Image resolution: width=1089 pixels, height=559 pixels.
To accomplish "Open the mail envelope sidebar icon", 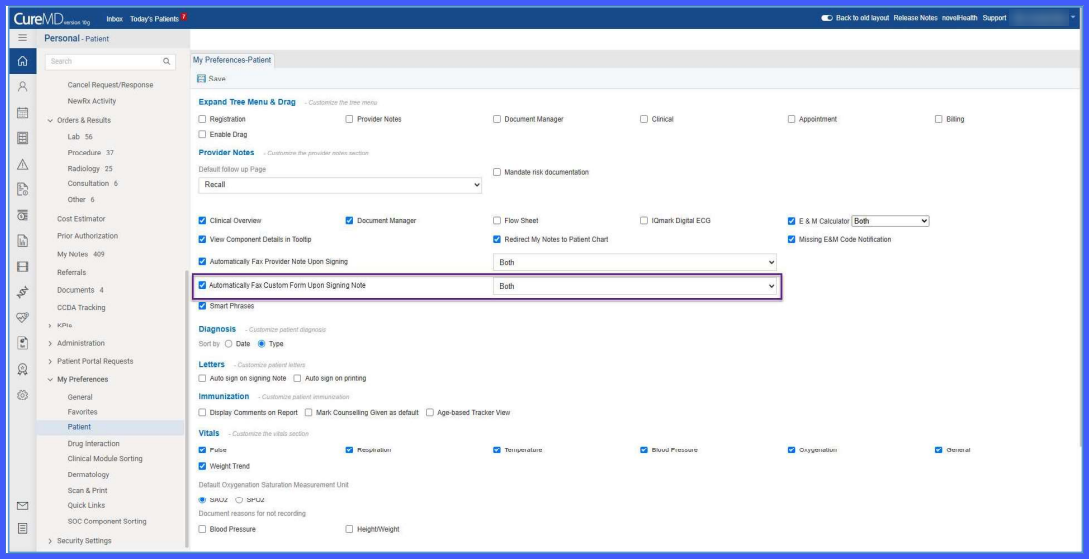I will (22, 506).
